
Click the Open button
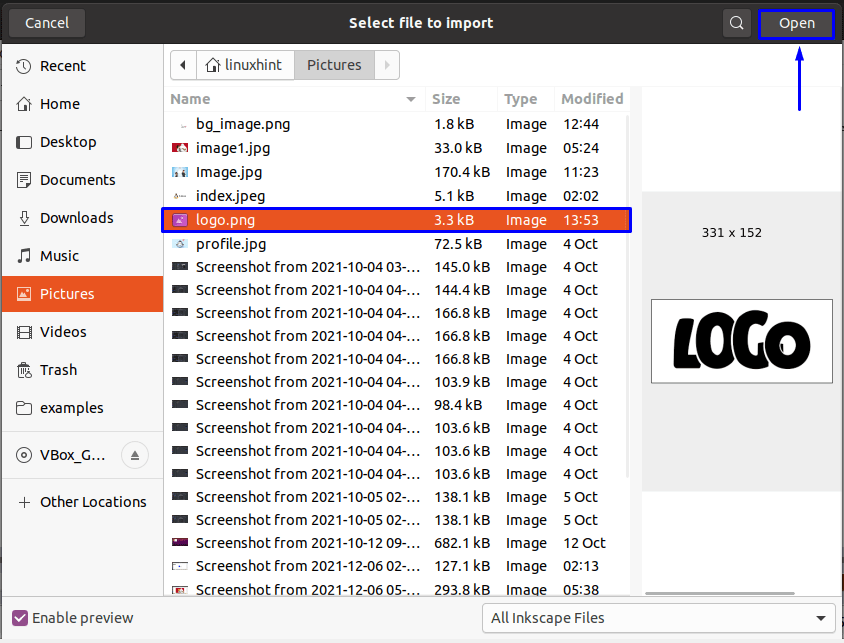(796, 22)
